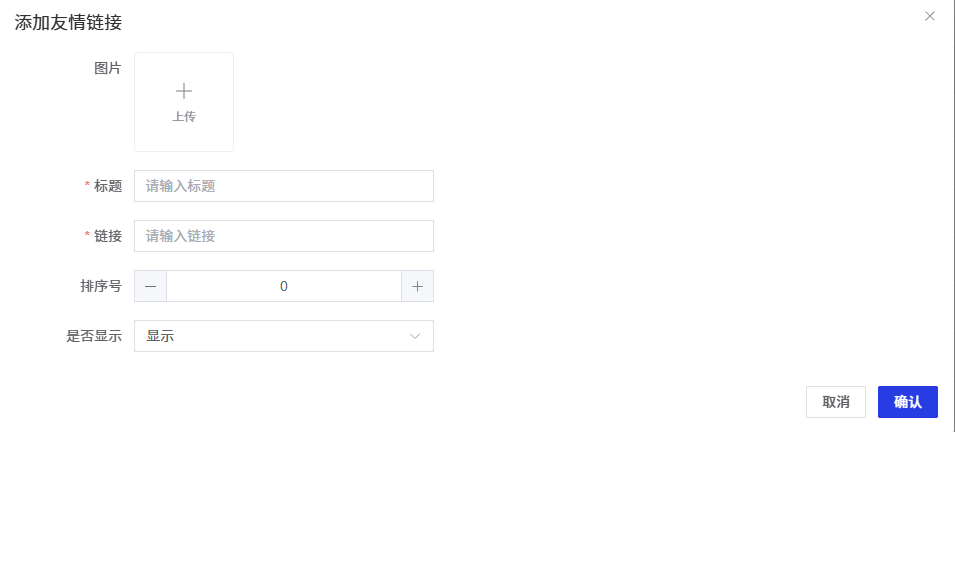The width and height of the screenshot is (955, 568).
Task: Confirm the form with the 确认 button
Action: click(x=908, y=402)
